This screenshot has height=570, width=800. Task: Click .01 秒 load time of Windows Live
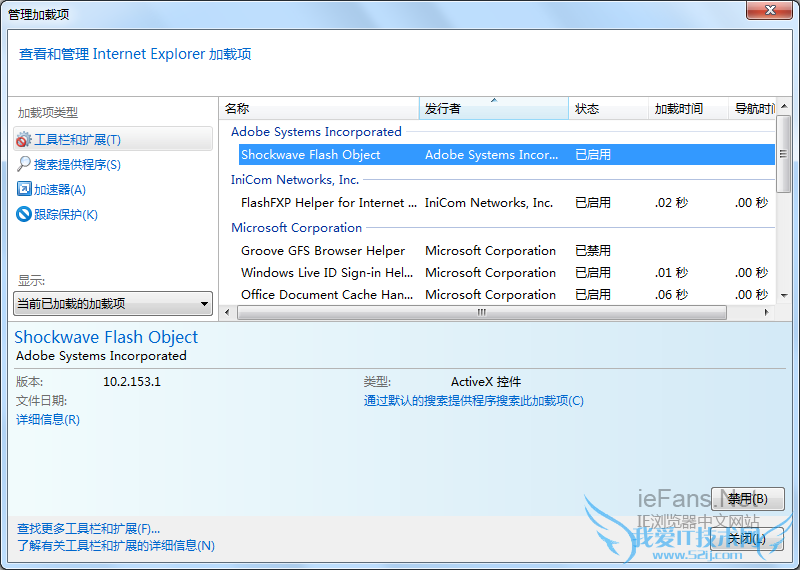coord(671,272)
